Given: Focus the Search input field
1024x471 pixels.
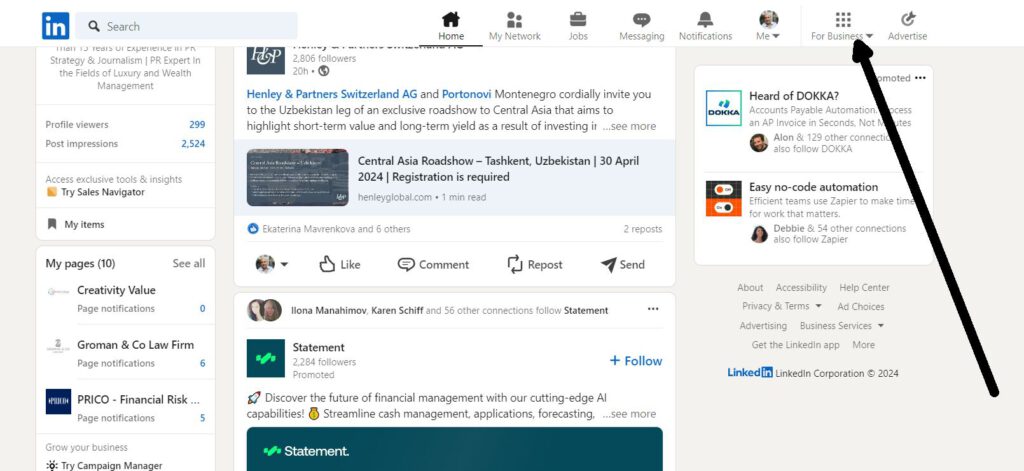Looking at the screenshot, I should coord(186,26).
